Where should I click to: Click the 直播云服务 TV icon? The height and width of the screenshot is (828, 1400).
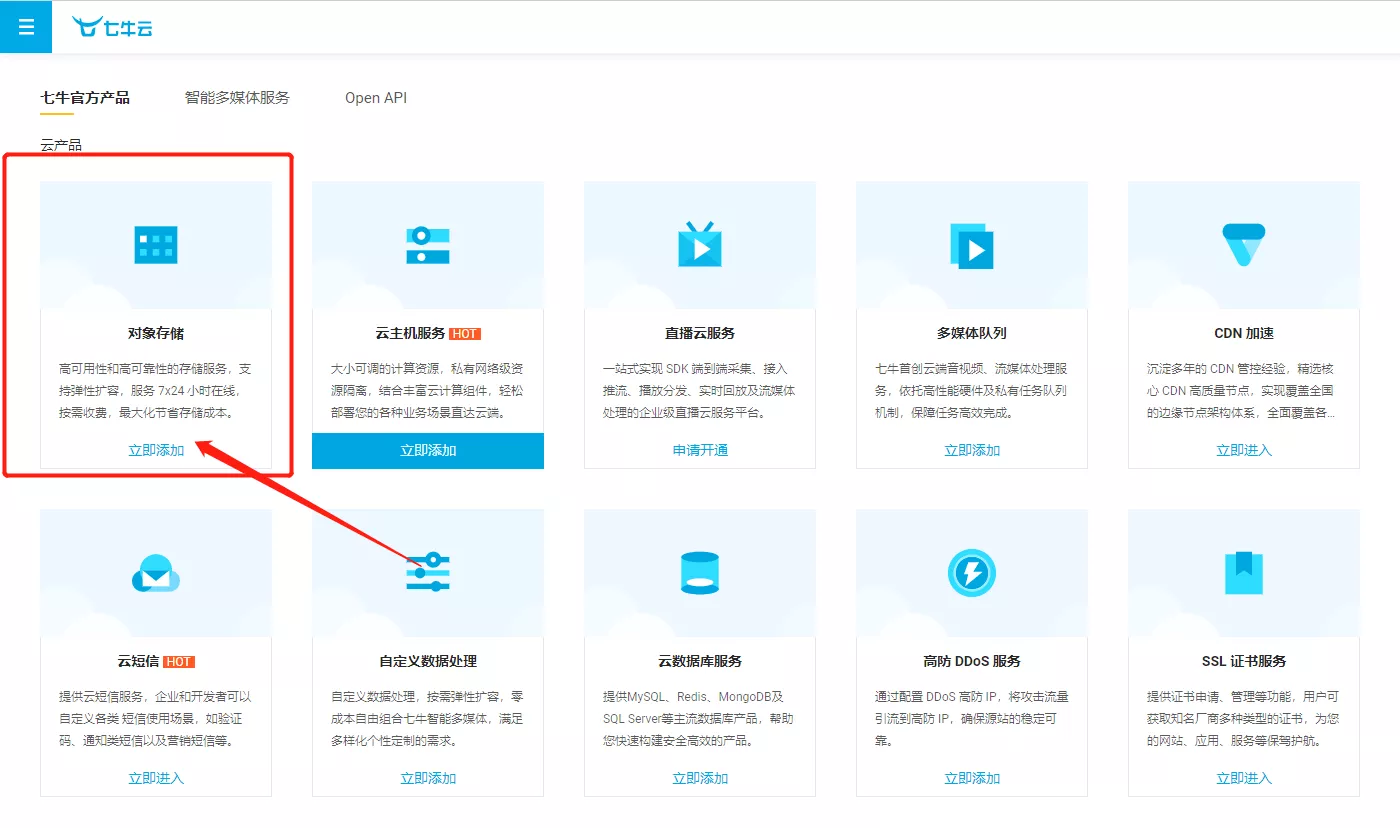pos(700,244)
